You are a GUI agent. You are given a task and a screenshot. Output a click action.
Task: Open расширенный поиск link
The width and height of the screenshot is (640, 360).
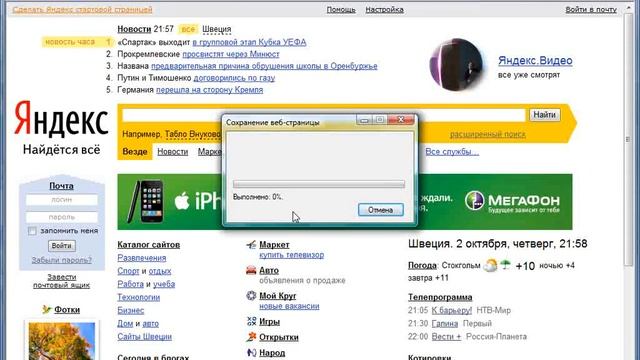(x=488, y=134)
